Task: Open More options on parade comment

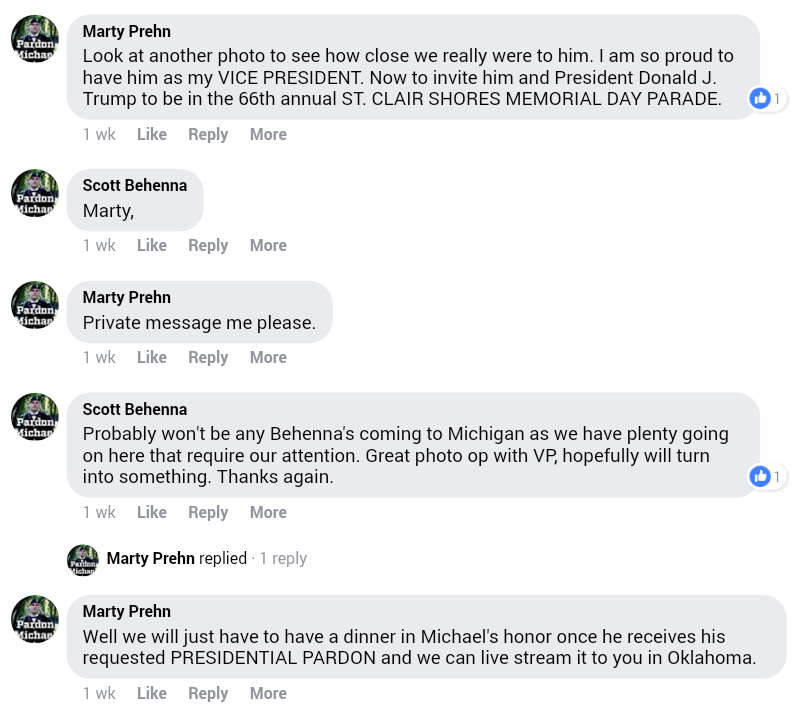Action: 268,134
